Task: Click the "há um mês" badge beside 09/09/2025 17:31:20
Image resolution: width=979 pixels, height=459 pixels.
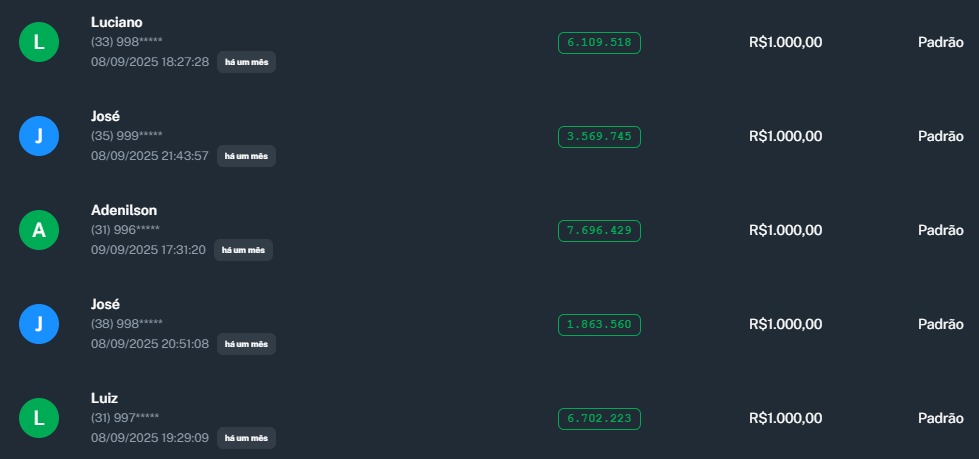Action: tap(243, 250)
